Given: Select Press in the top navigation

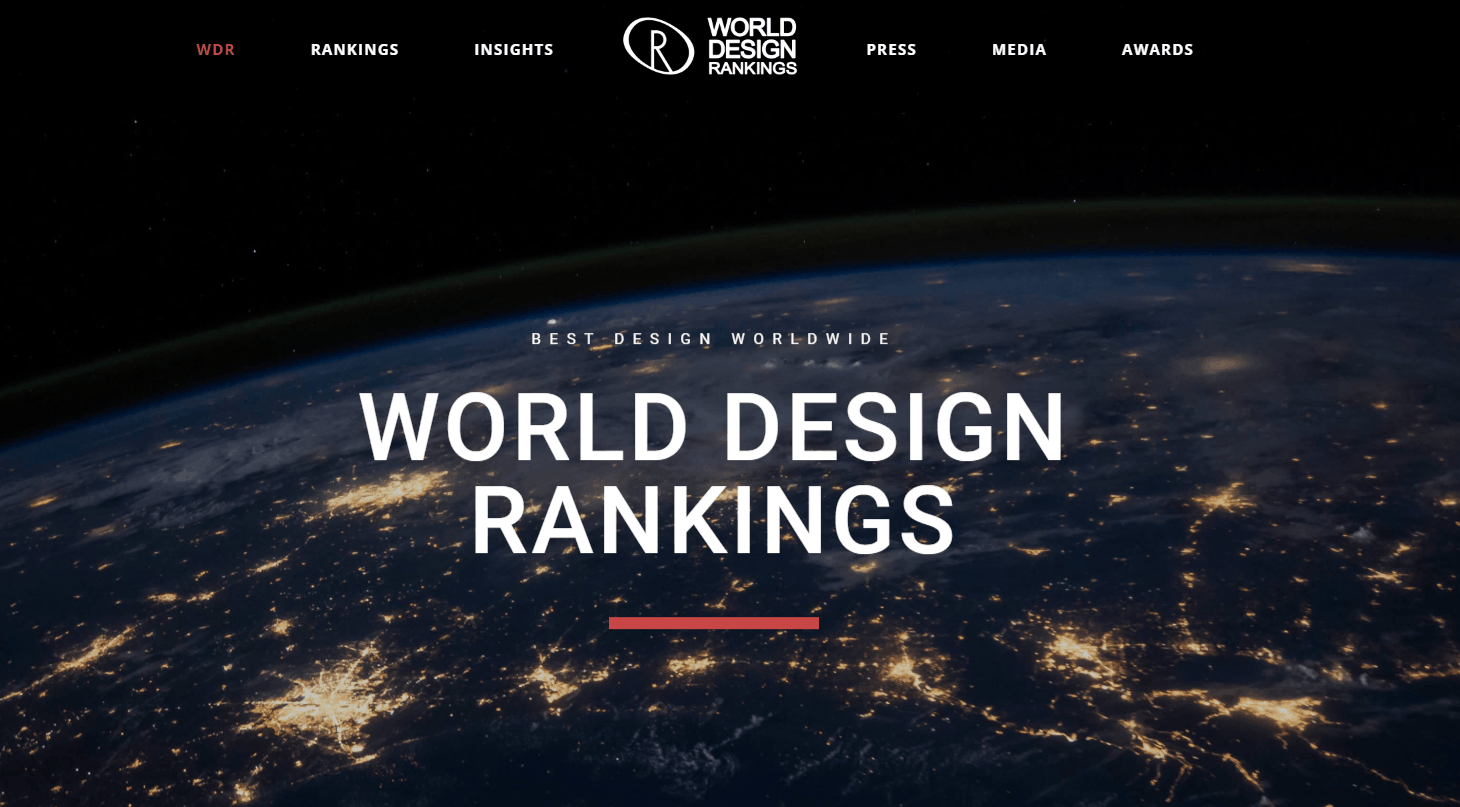Looking at the screenshot, I should tap(891, 50).
